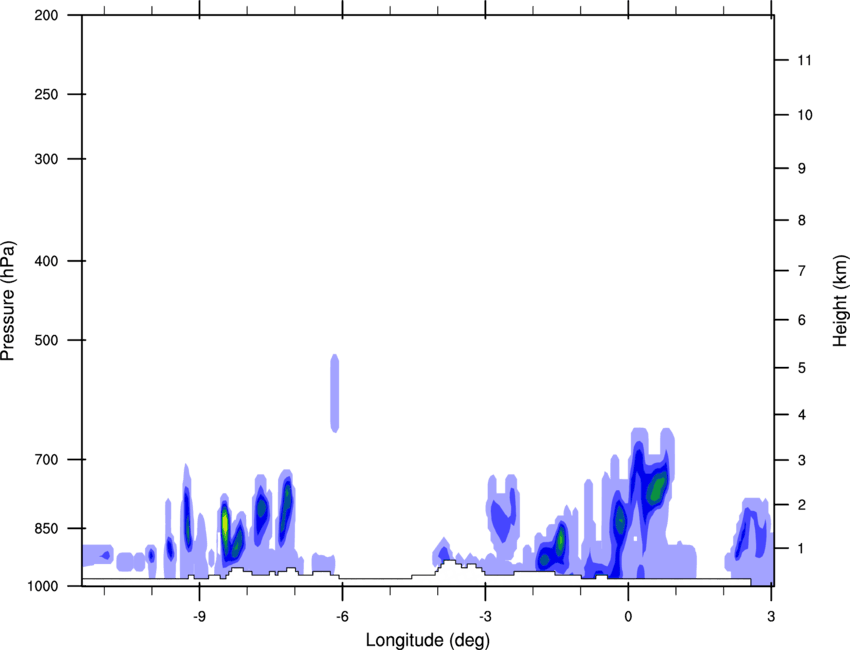Click the 500 pressure tick label
Screen dimensions: 850x650
point(46,340)
